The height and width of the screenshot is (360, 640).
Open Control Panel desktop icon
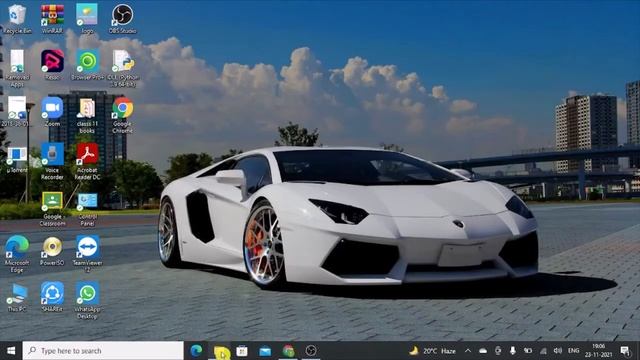[x=87, y=210]
